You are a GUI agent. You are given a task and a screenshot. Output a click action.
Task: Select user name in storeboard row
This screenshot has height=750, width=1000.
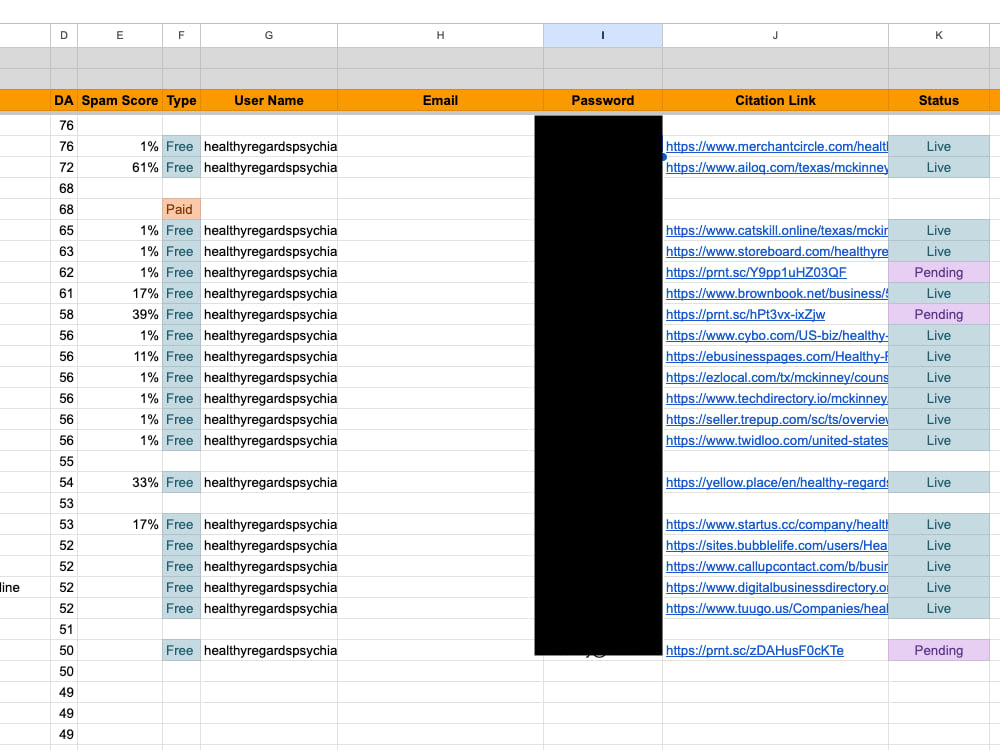coord(268,251)
